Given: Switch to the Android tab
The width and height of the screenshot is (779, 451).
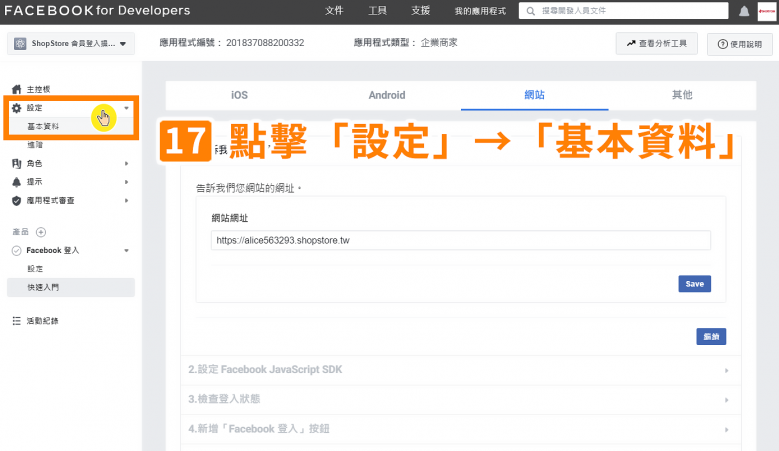Looking at the screenshot, I should (x=387, y=95).
